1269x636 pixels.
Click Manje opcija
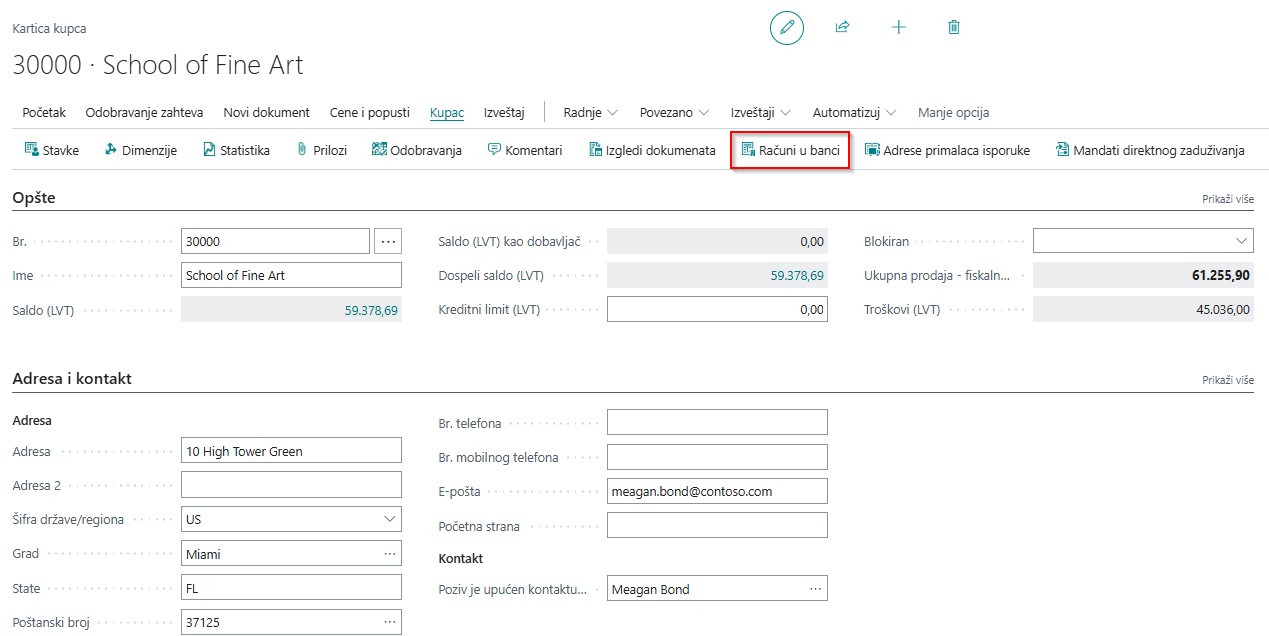pyautogui.click(x=953, y=113)
